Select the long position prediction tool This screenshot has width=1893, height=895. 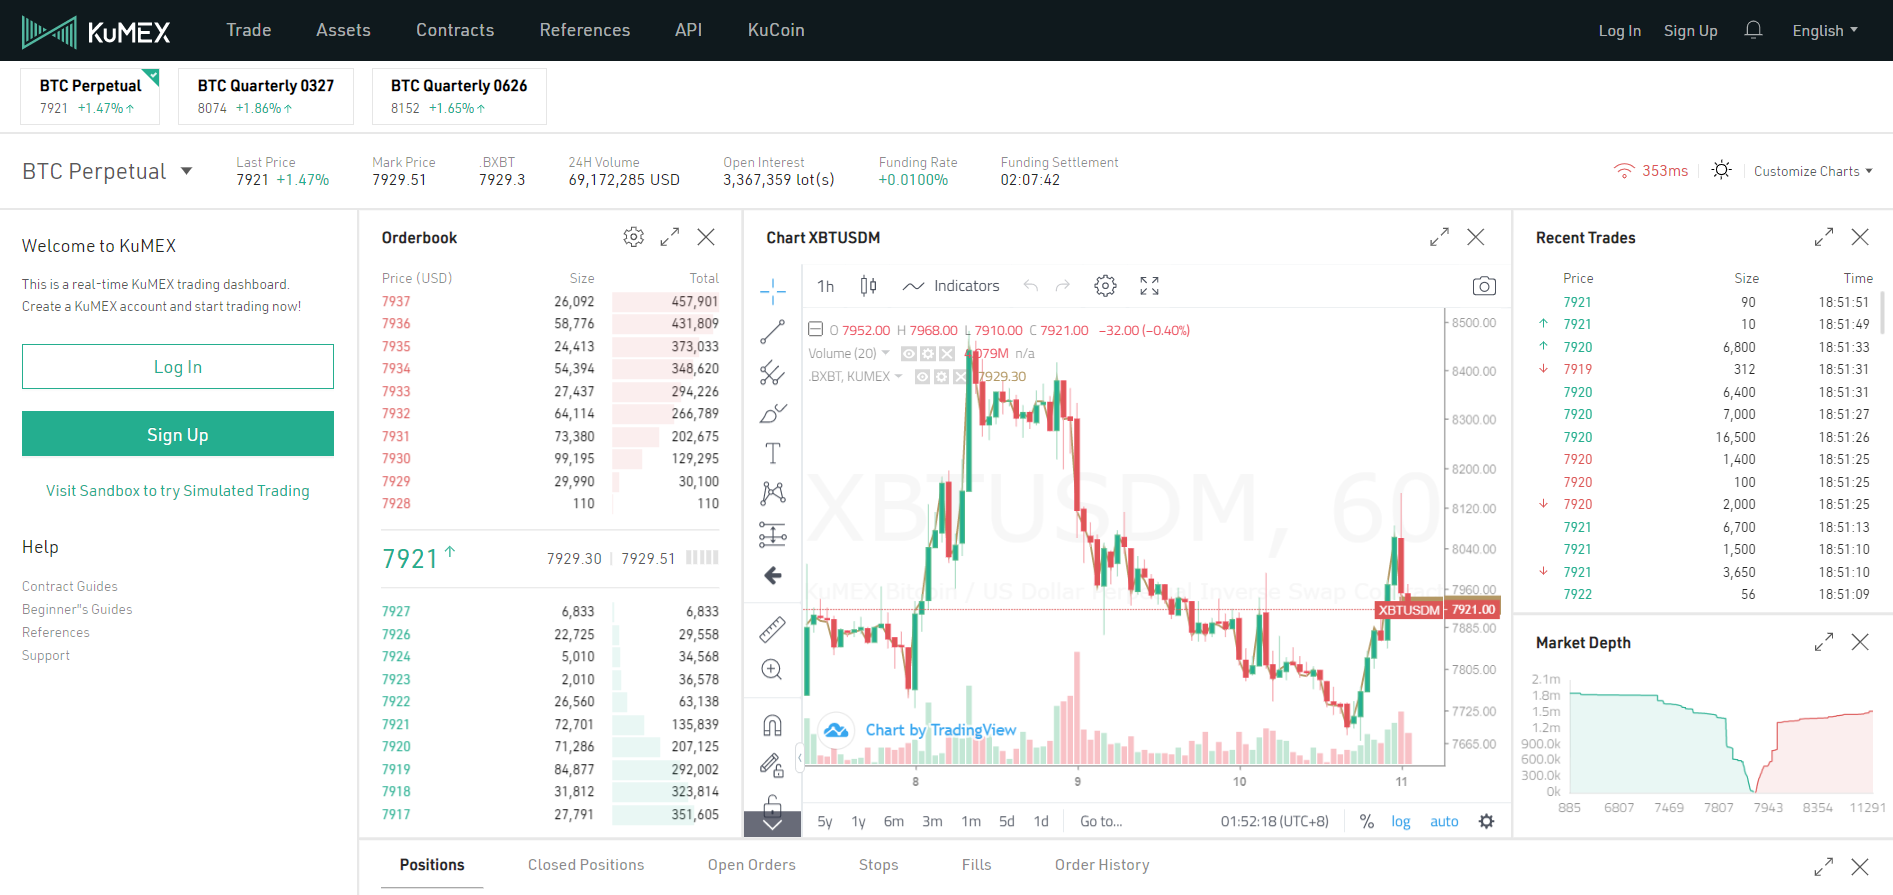[772, 535]
